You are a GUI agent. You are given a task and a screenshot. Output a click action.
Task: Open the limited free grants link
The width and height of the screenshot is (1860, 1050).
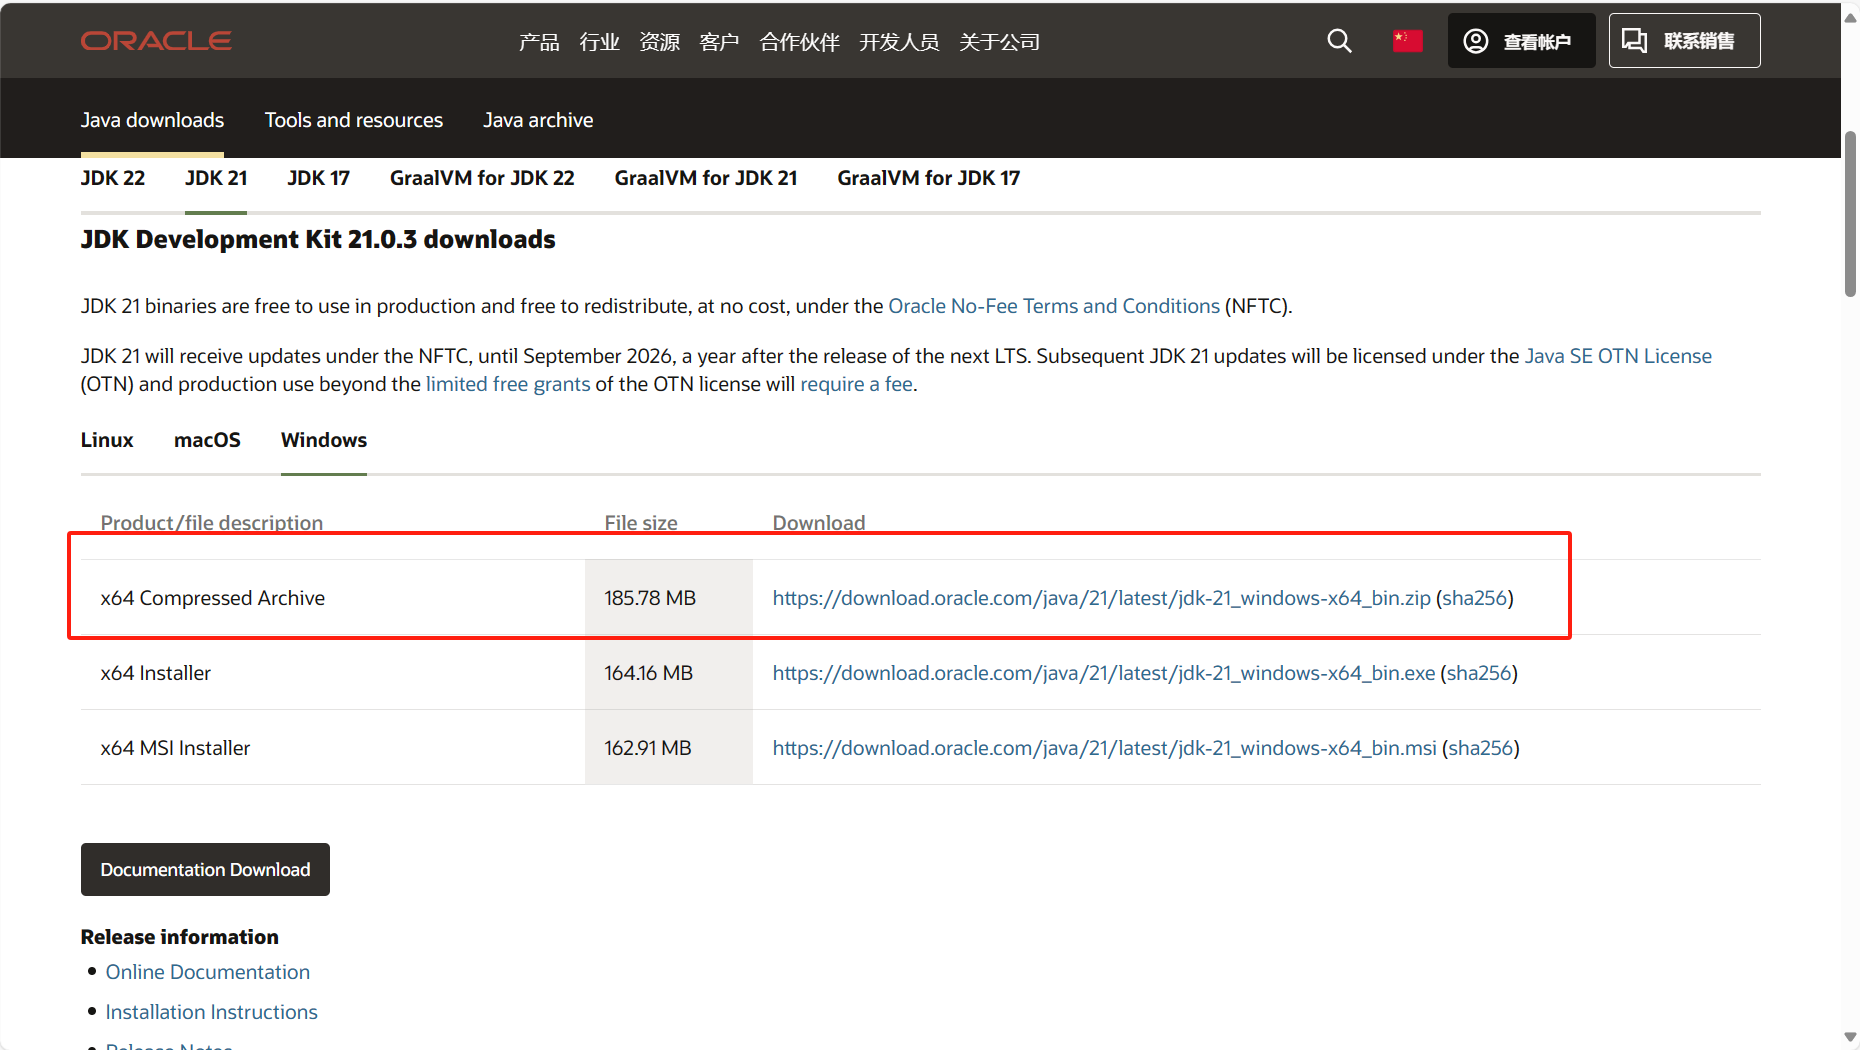pyautogui.click(x=508, y=384)
